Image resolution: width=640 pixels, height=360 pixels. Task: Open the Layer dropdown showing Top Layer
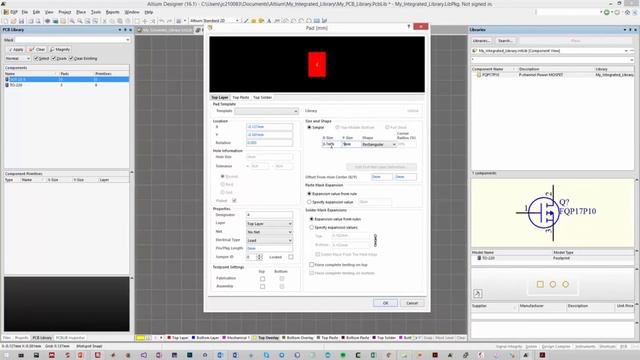pyautogui.click(x=269, y=224)
